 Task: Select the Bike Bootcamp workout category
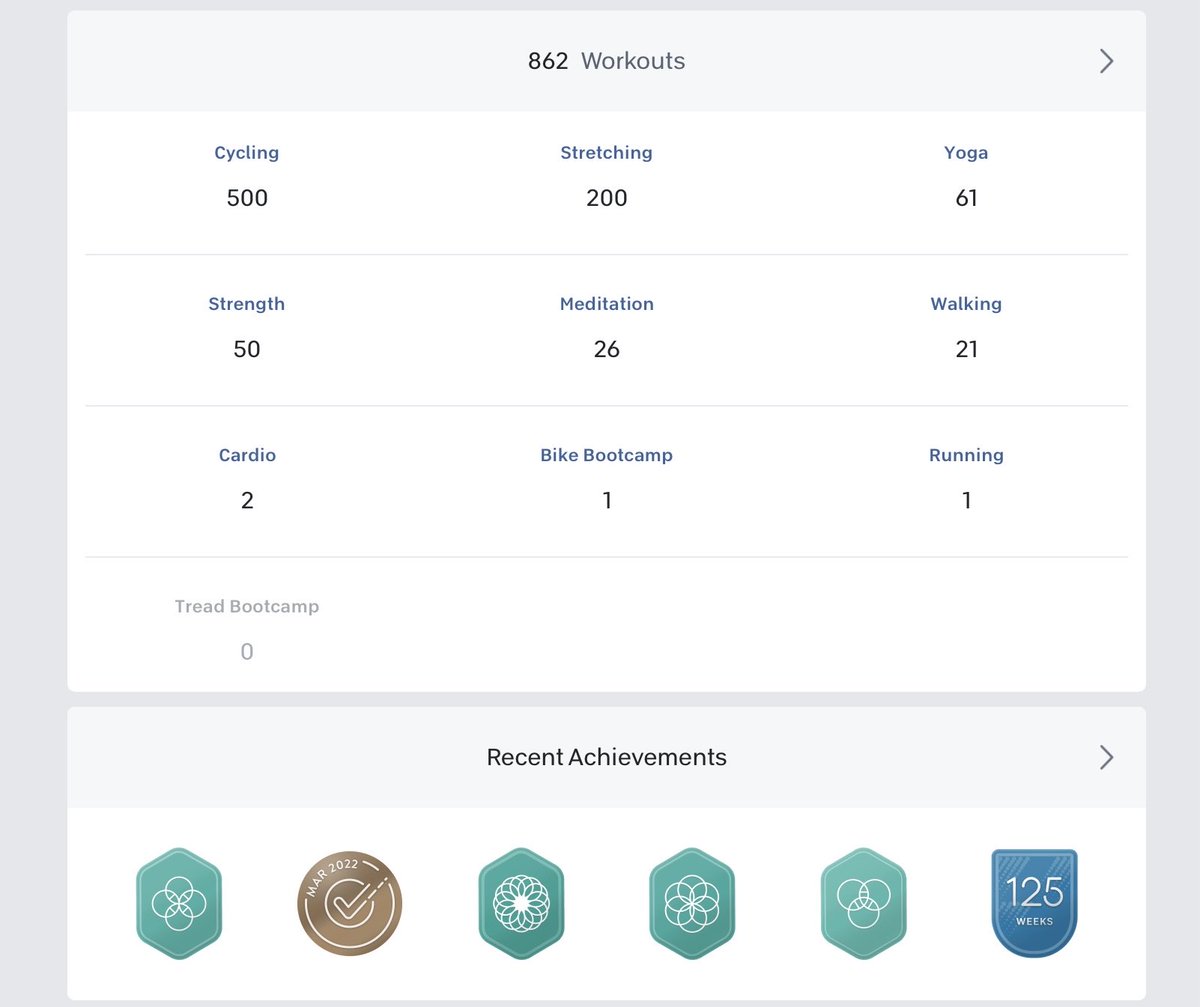[x=606, y=455]
